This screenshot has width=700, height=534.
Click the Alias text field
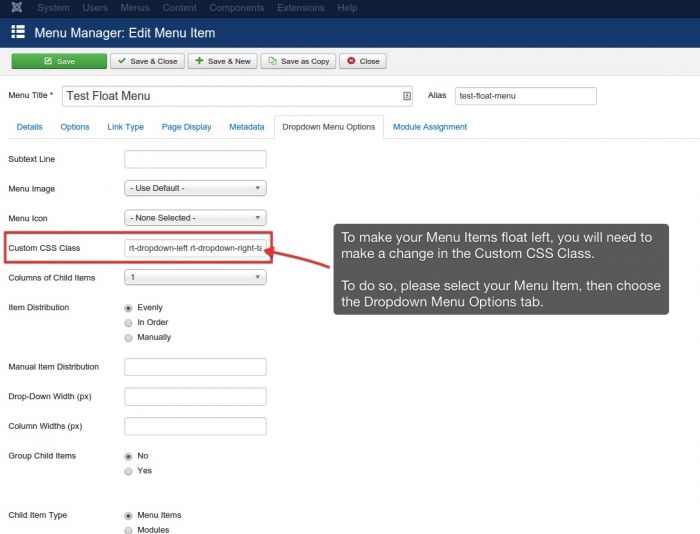pos(525,96)
